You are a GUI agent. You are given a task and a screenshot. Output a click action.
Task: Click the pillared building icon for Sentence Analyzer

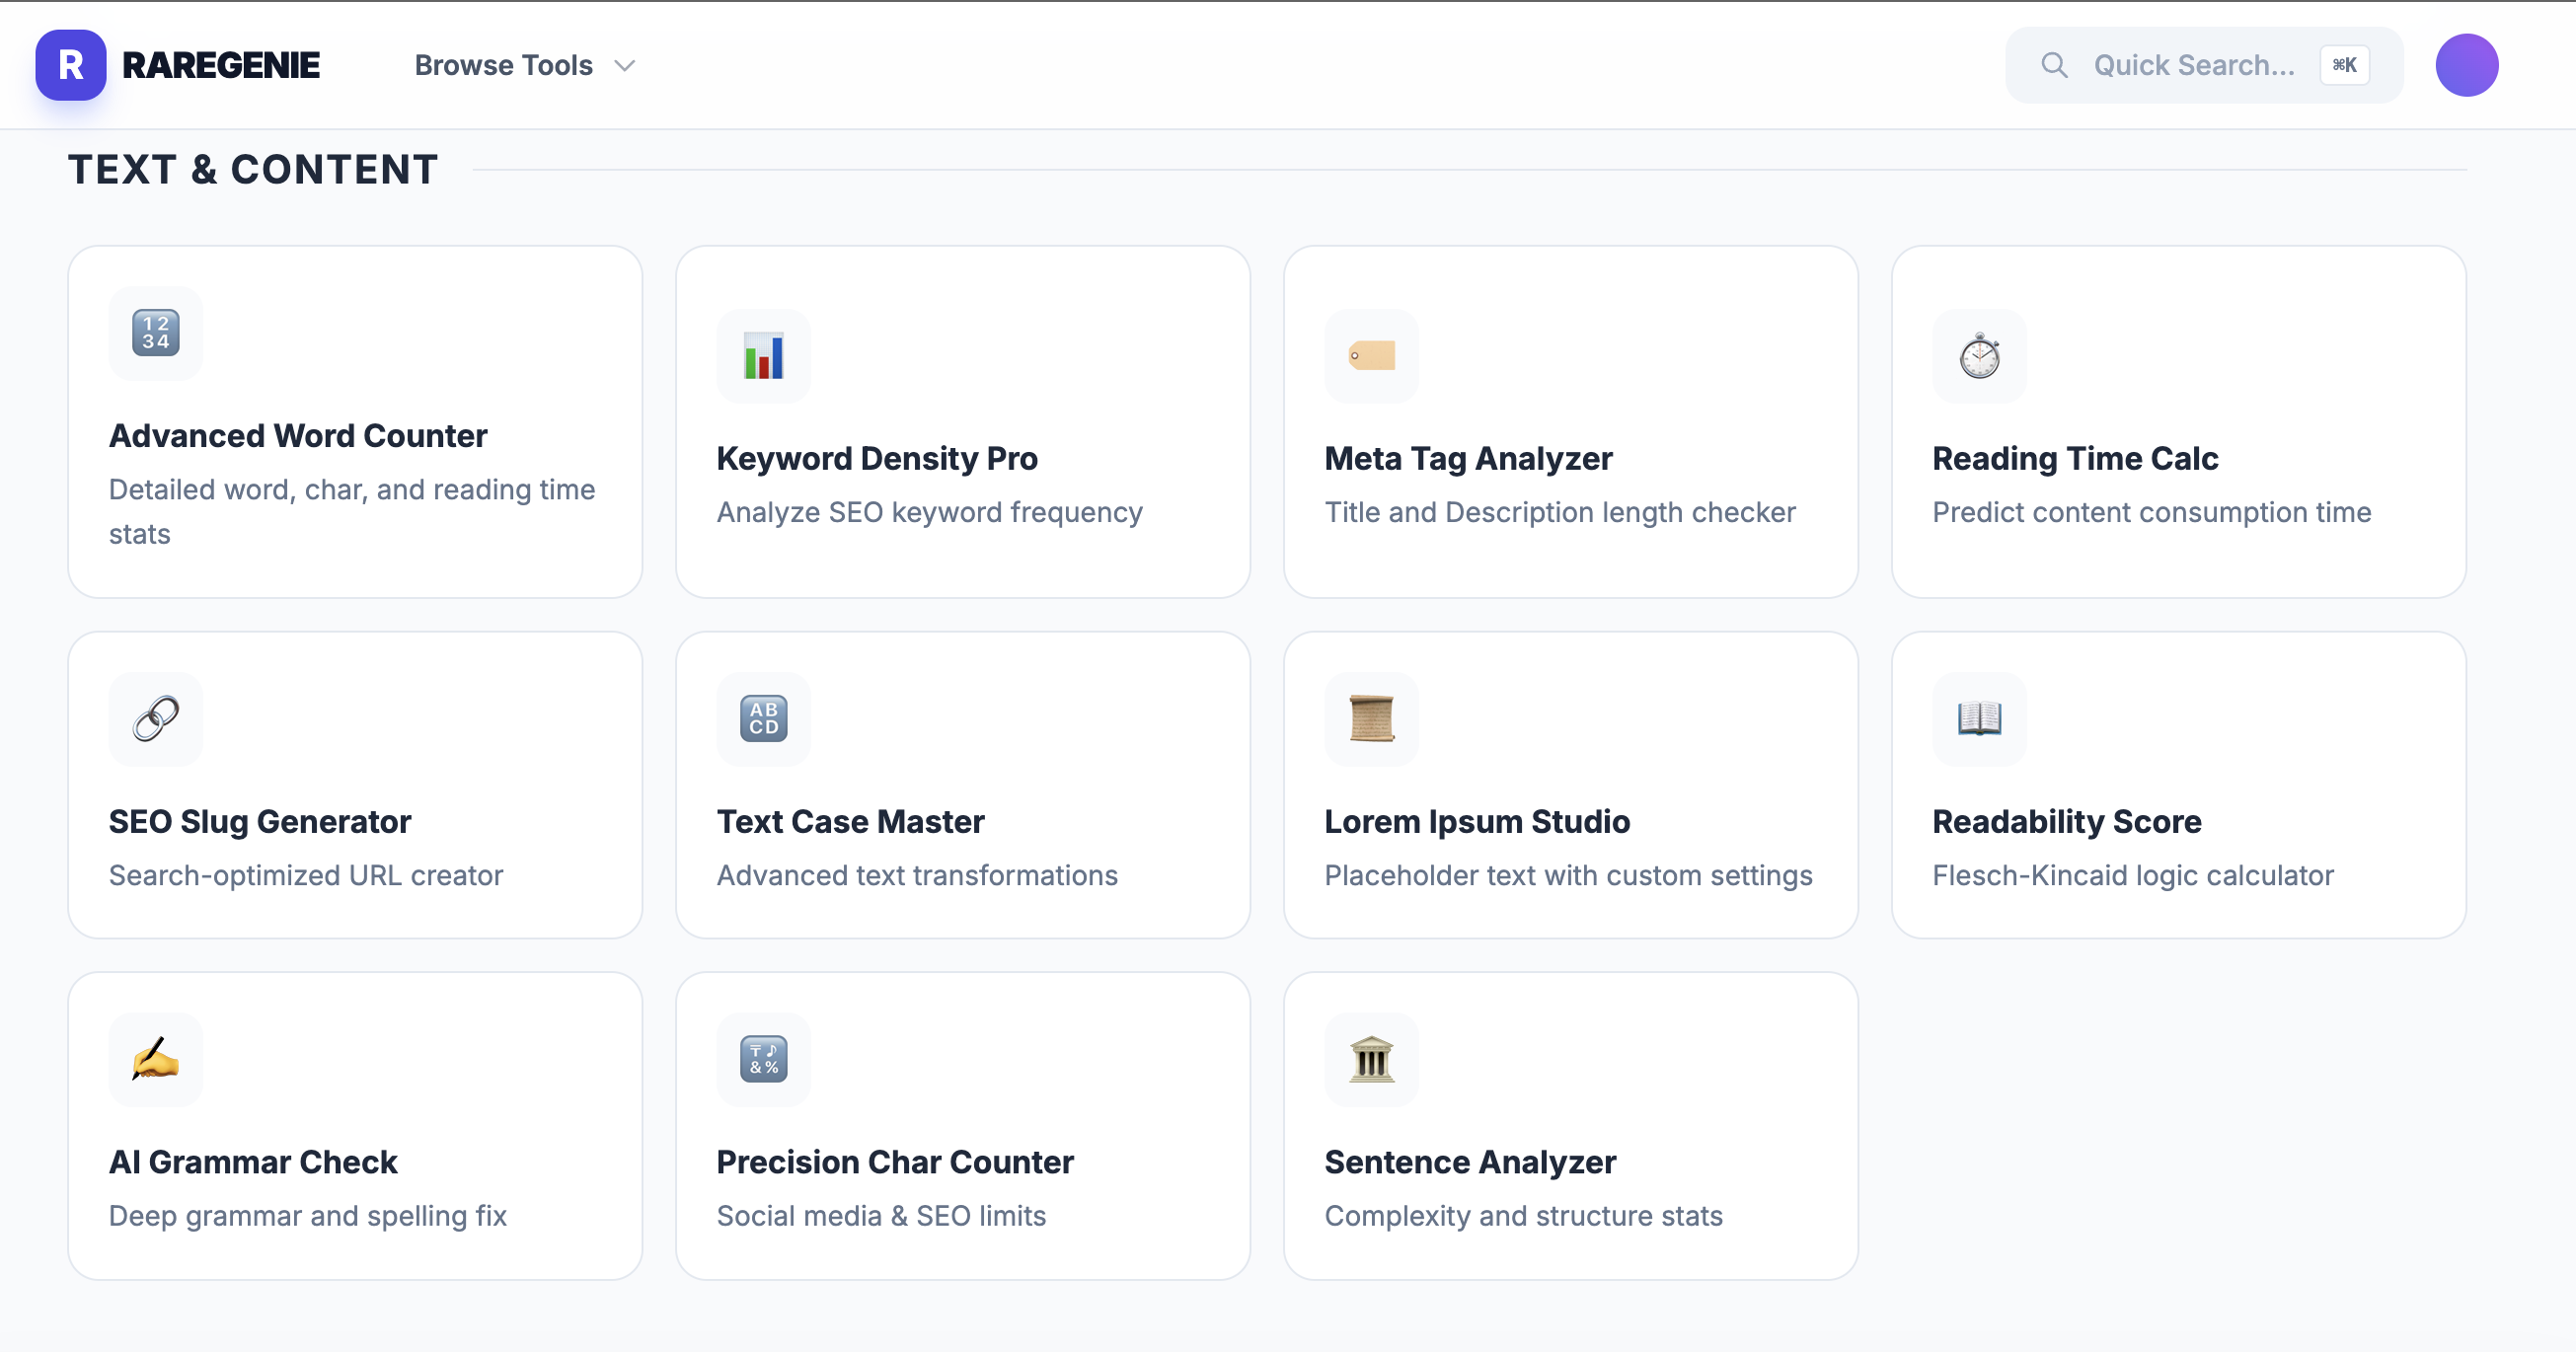tap(1371, 1060)
